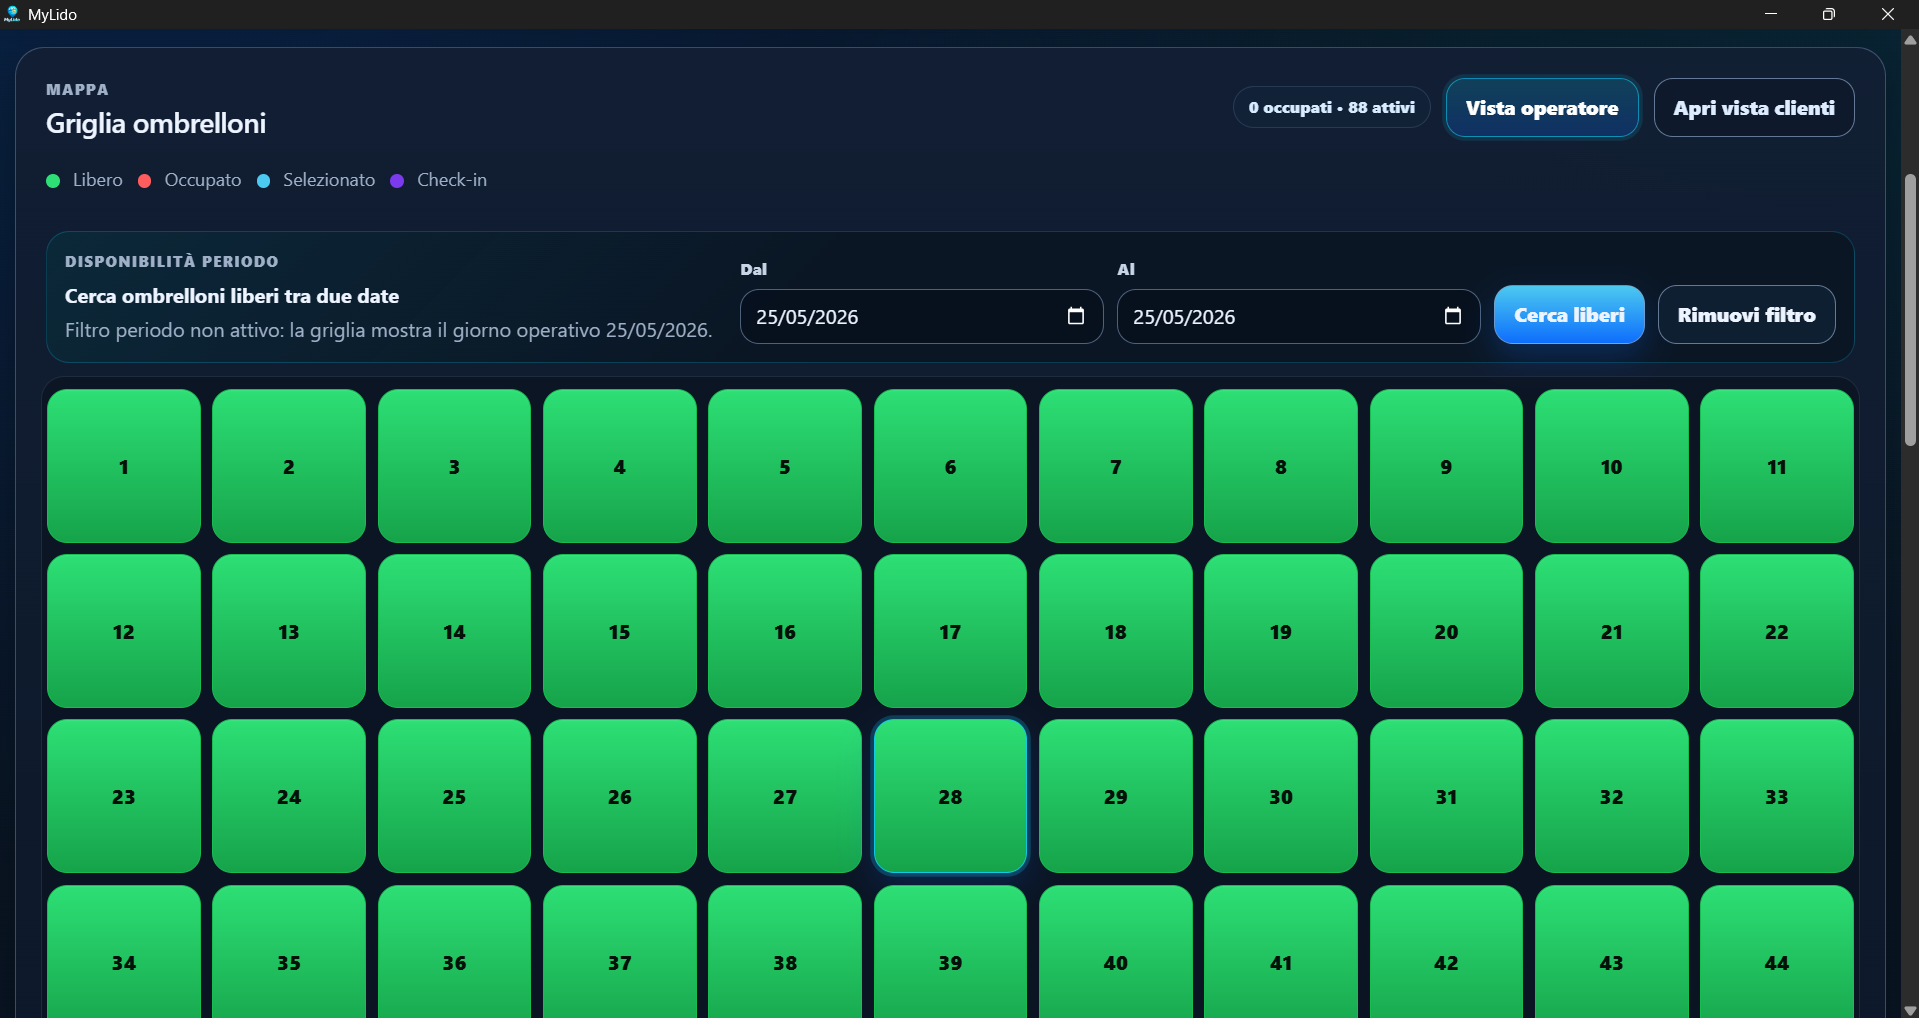Viewport: 1919px width, 1018px height.
Task: Open Apri vista clienti view
Action: (1754, 108)
